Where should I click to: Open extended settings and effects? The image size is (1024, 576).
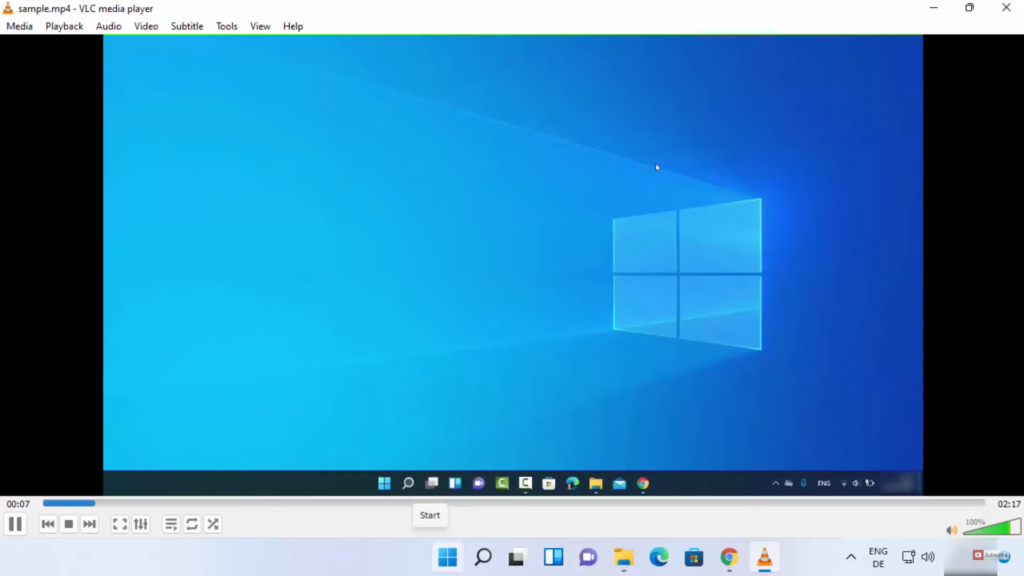pos(141,524)
